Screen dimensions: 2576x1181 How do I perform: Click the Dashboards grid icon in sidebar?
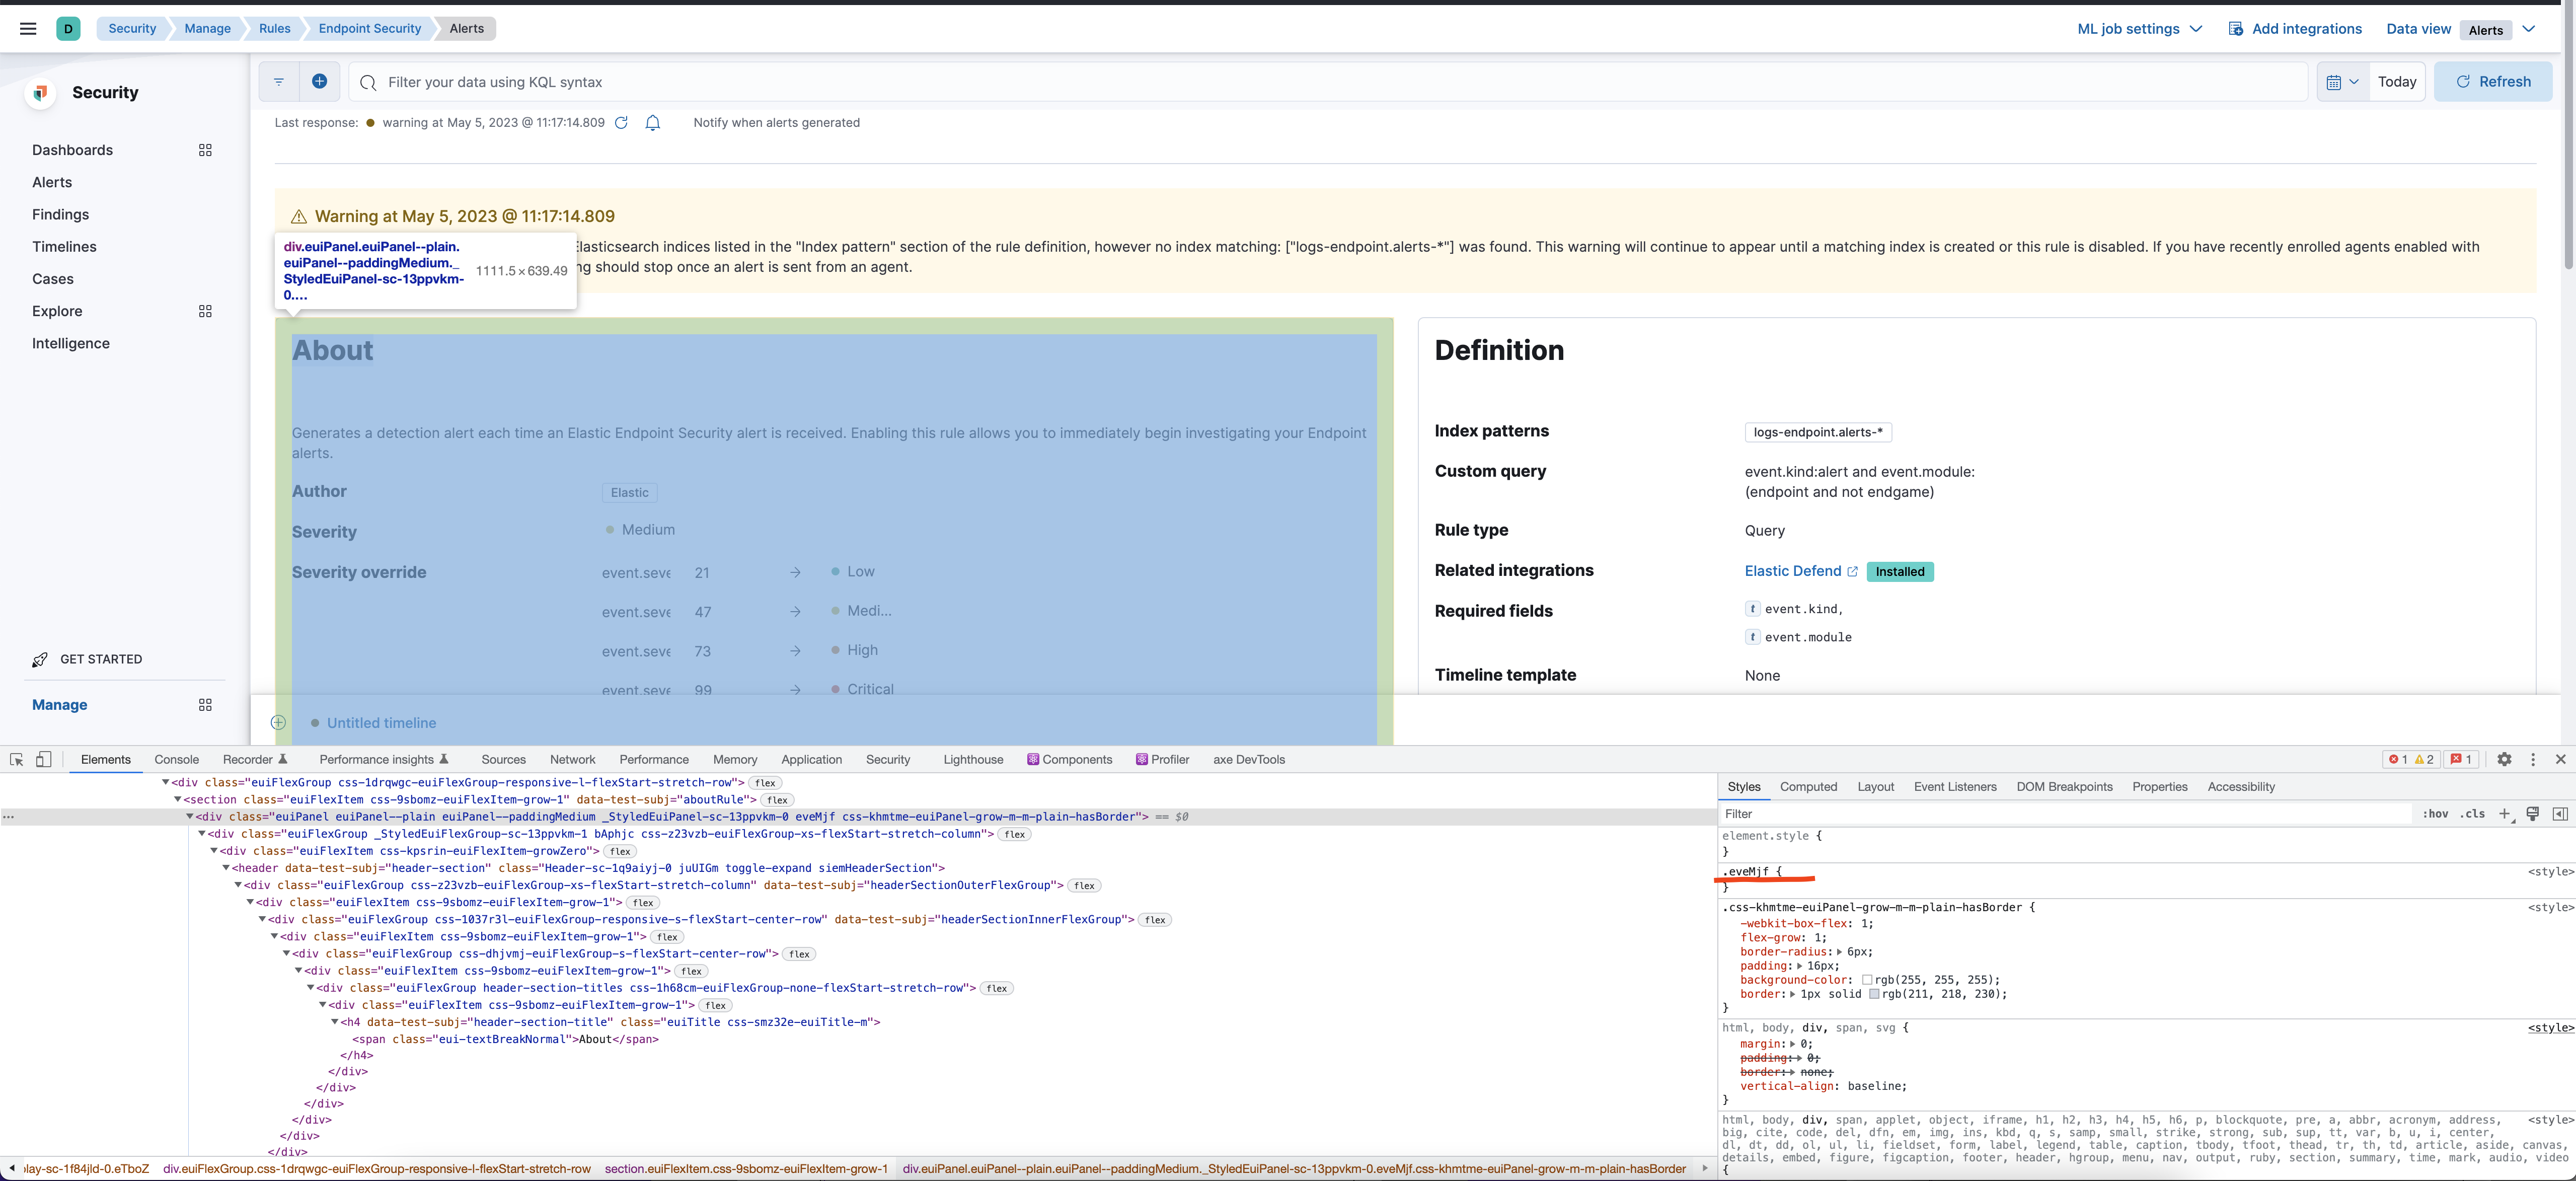pyautogui.click(x=206, y=150)
